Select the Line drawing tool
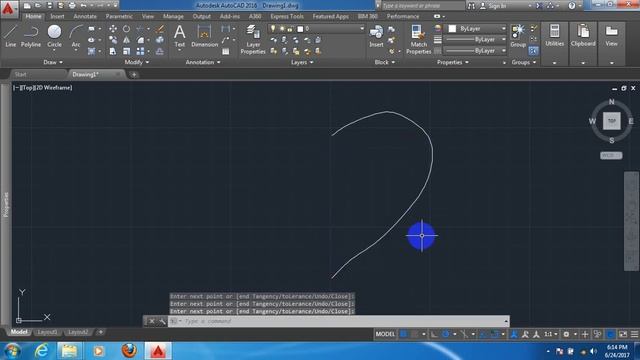Screen dimensions: 640x360 click(x=10, y=36)
